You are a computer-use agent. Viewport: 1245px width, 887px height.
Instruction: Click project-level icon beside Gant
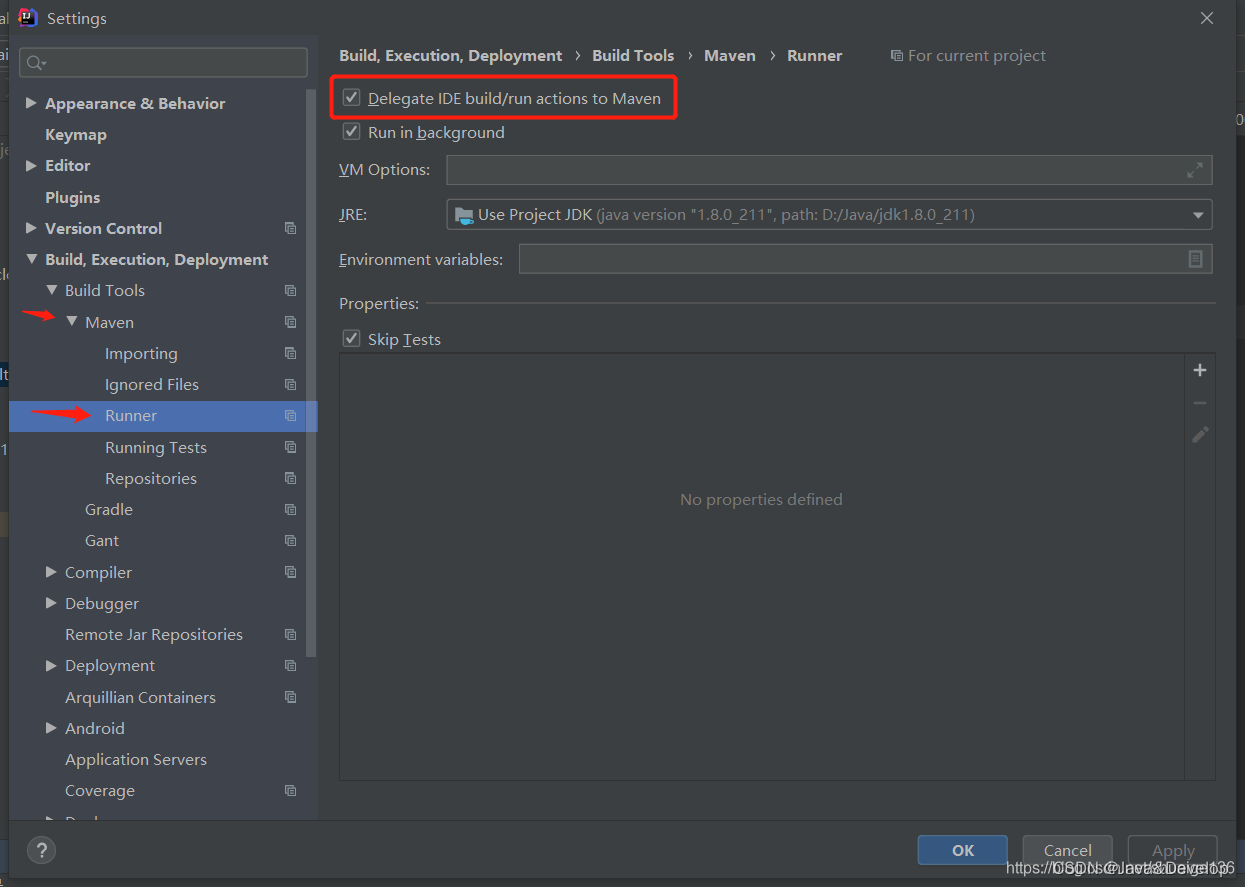click(290, 540)
